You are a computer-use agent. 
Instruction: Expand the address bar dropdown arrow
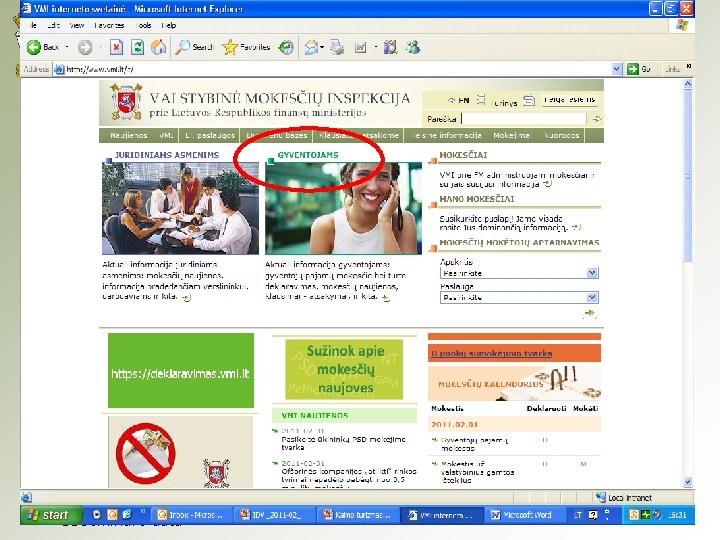(x=617, y=69)
